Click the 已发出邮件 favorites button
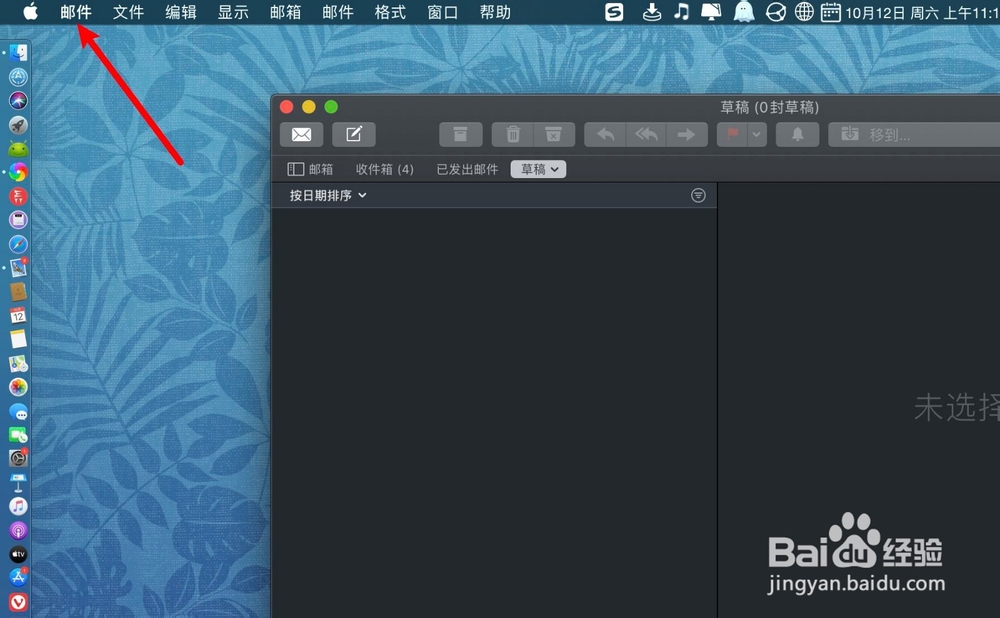1000x618 pixels. (466, 169)
